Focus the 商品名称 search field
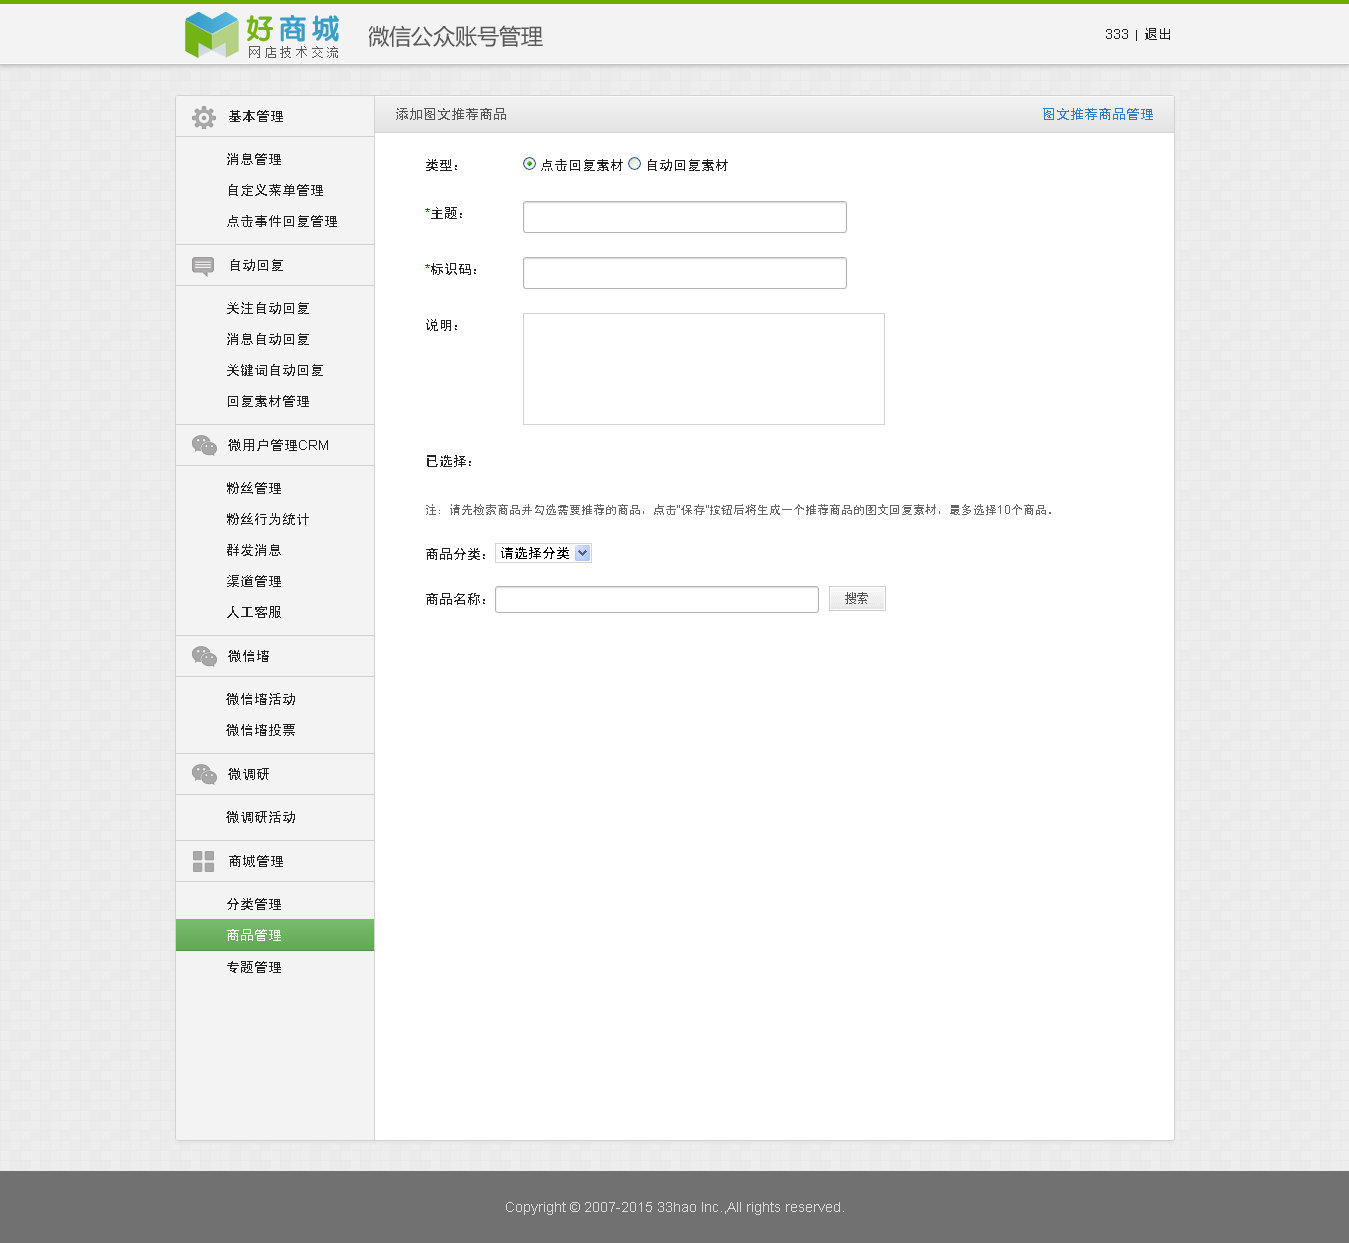This screenshot has height=1243, width=1349. coord(657,599)
